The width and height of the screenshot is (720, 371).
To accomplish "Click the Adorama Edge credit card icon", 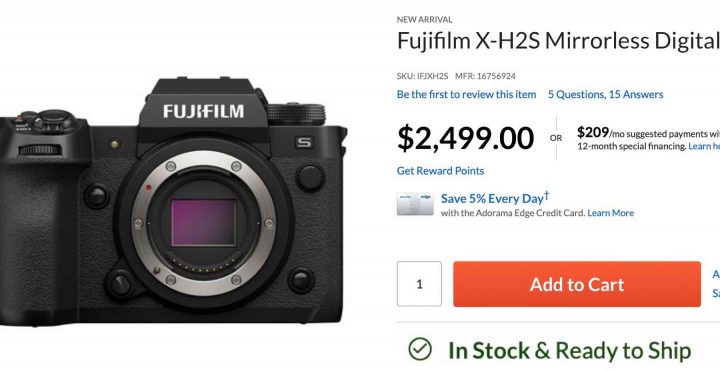I will 415,204.
